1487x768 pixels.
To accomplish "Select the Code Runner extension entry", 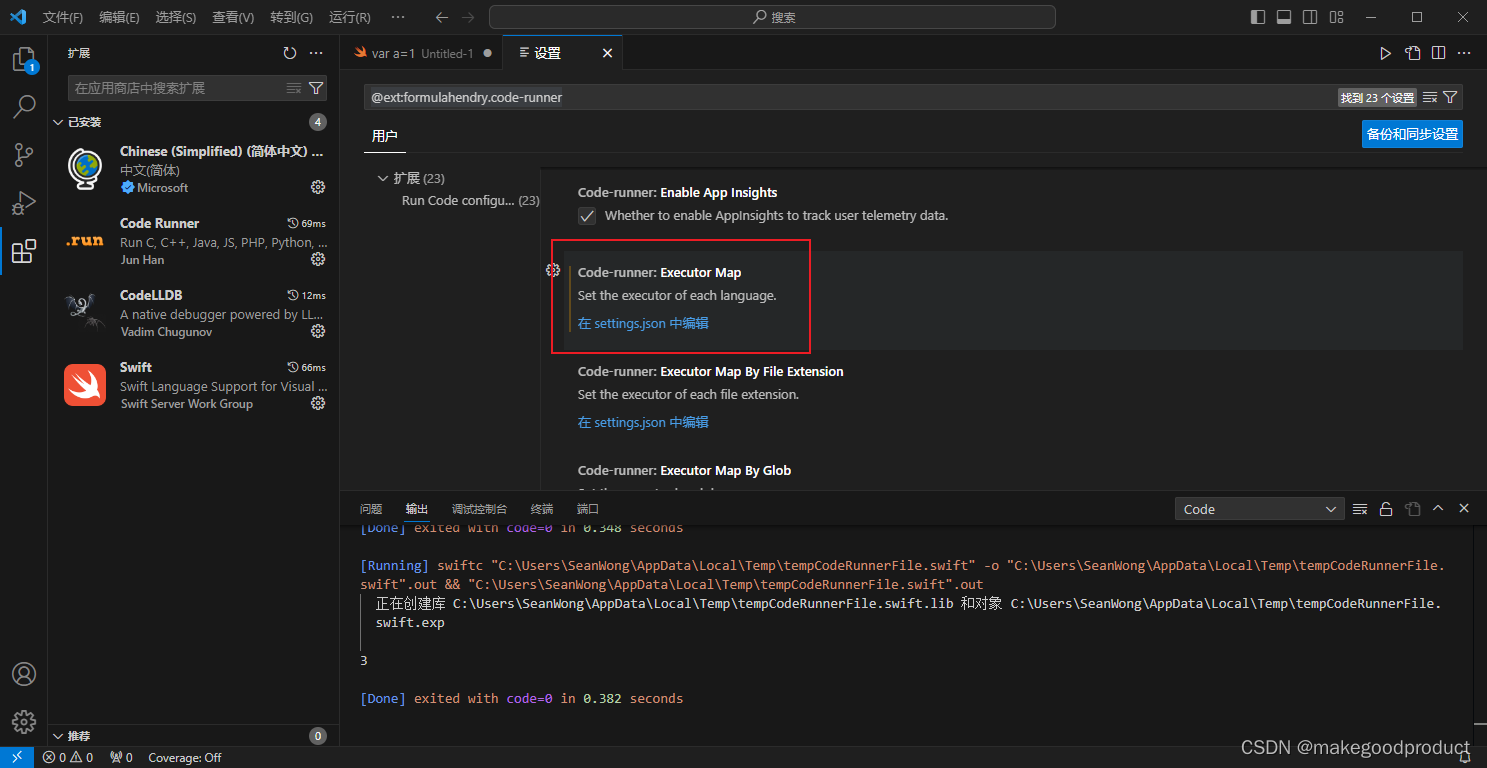I will click(194, 241).
